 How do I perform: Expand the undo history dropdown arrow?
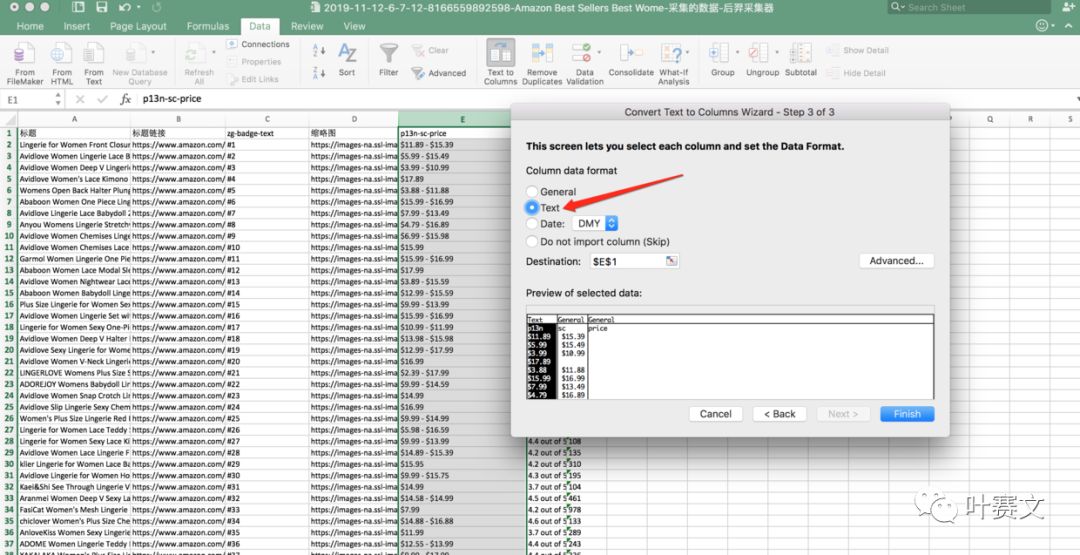[x=138, y=8]
